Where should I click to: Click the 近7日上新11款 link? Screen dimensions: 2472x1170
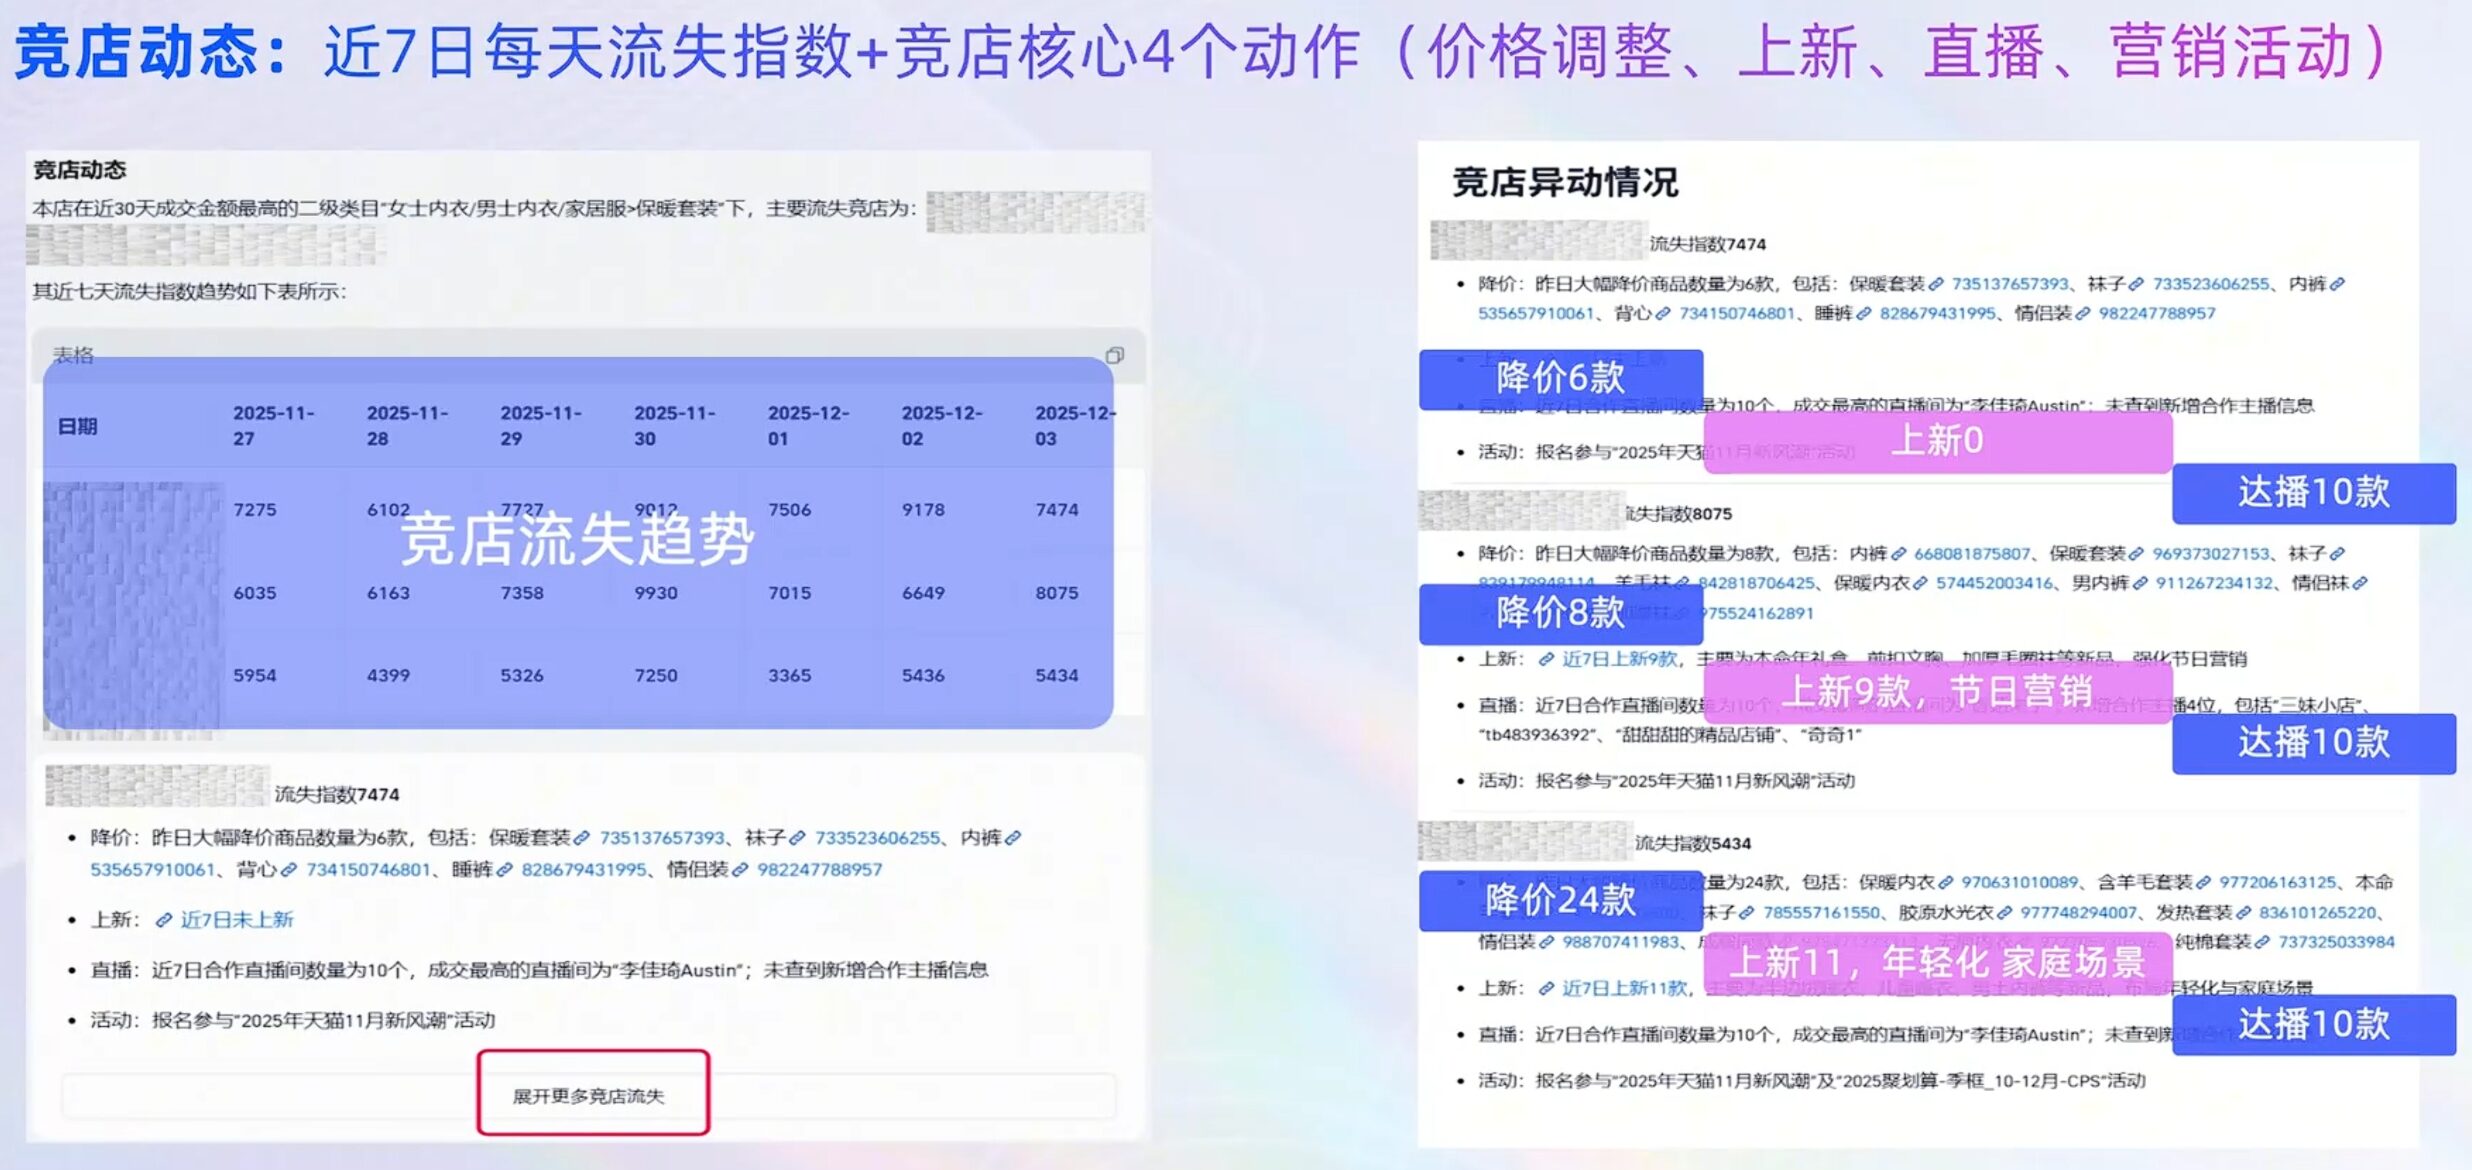(x=1626, y=988)
